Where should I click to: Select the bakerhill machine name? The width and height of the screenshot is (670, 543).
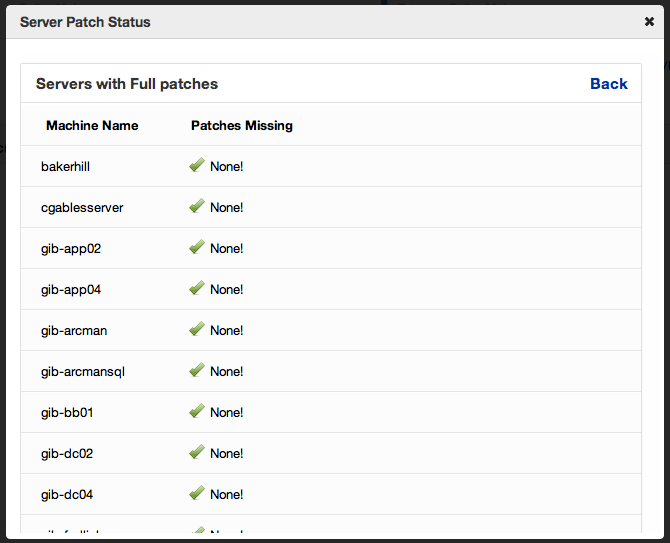tap(66, 167)
